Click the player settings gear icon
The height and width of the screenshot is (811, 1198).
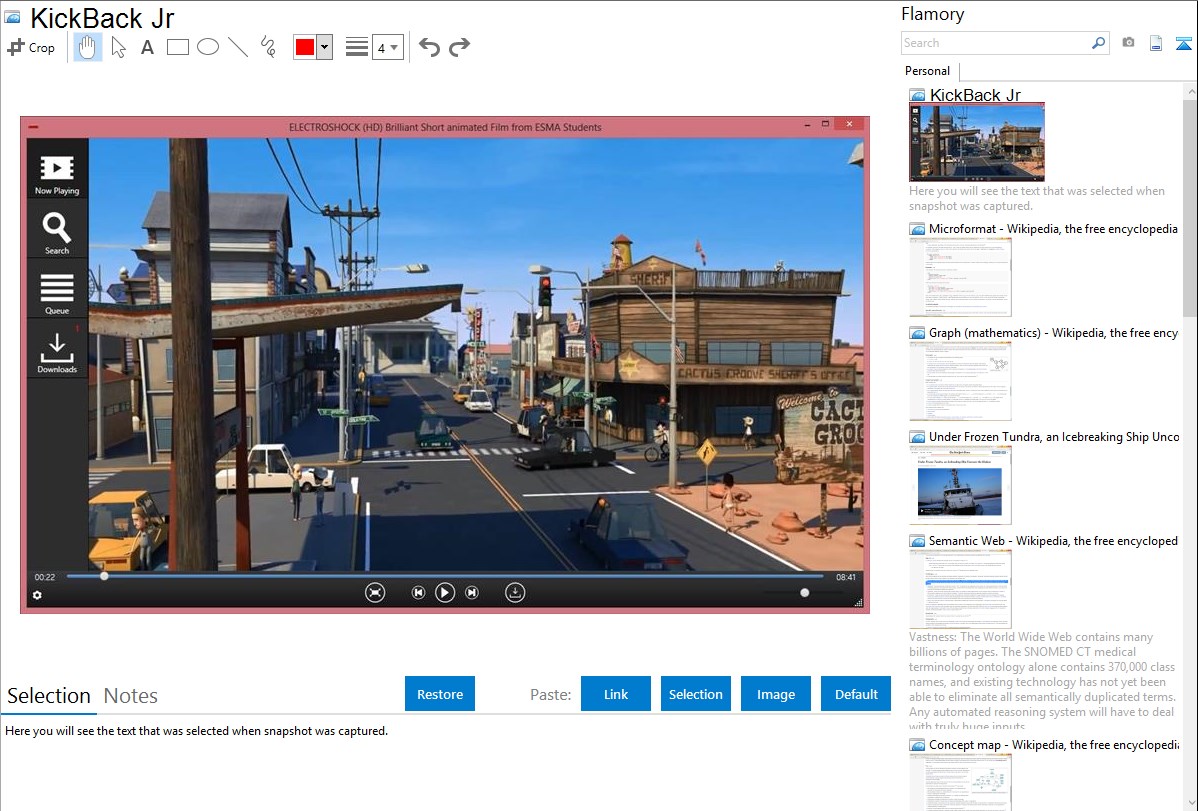pos(37,595)
